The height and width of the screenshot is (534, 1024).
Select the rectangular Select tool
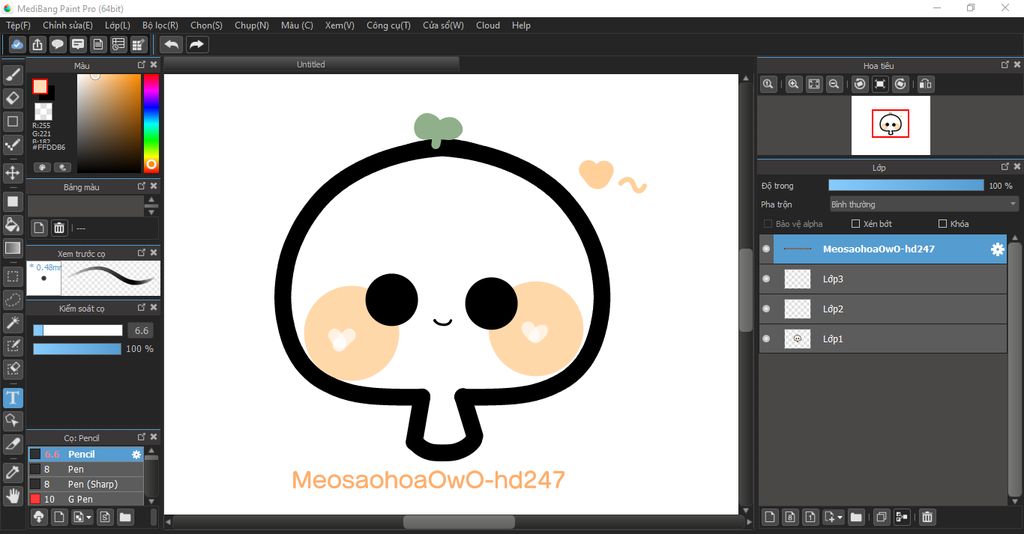(x=12, y=277)
